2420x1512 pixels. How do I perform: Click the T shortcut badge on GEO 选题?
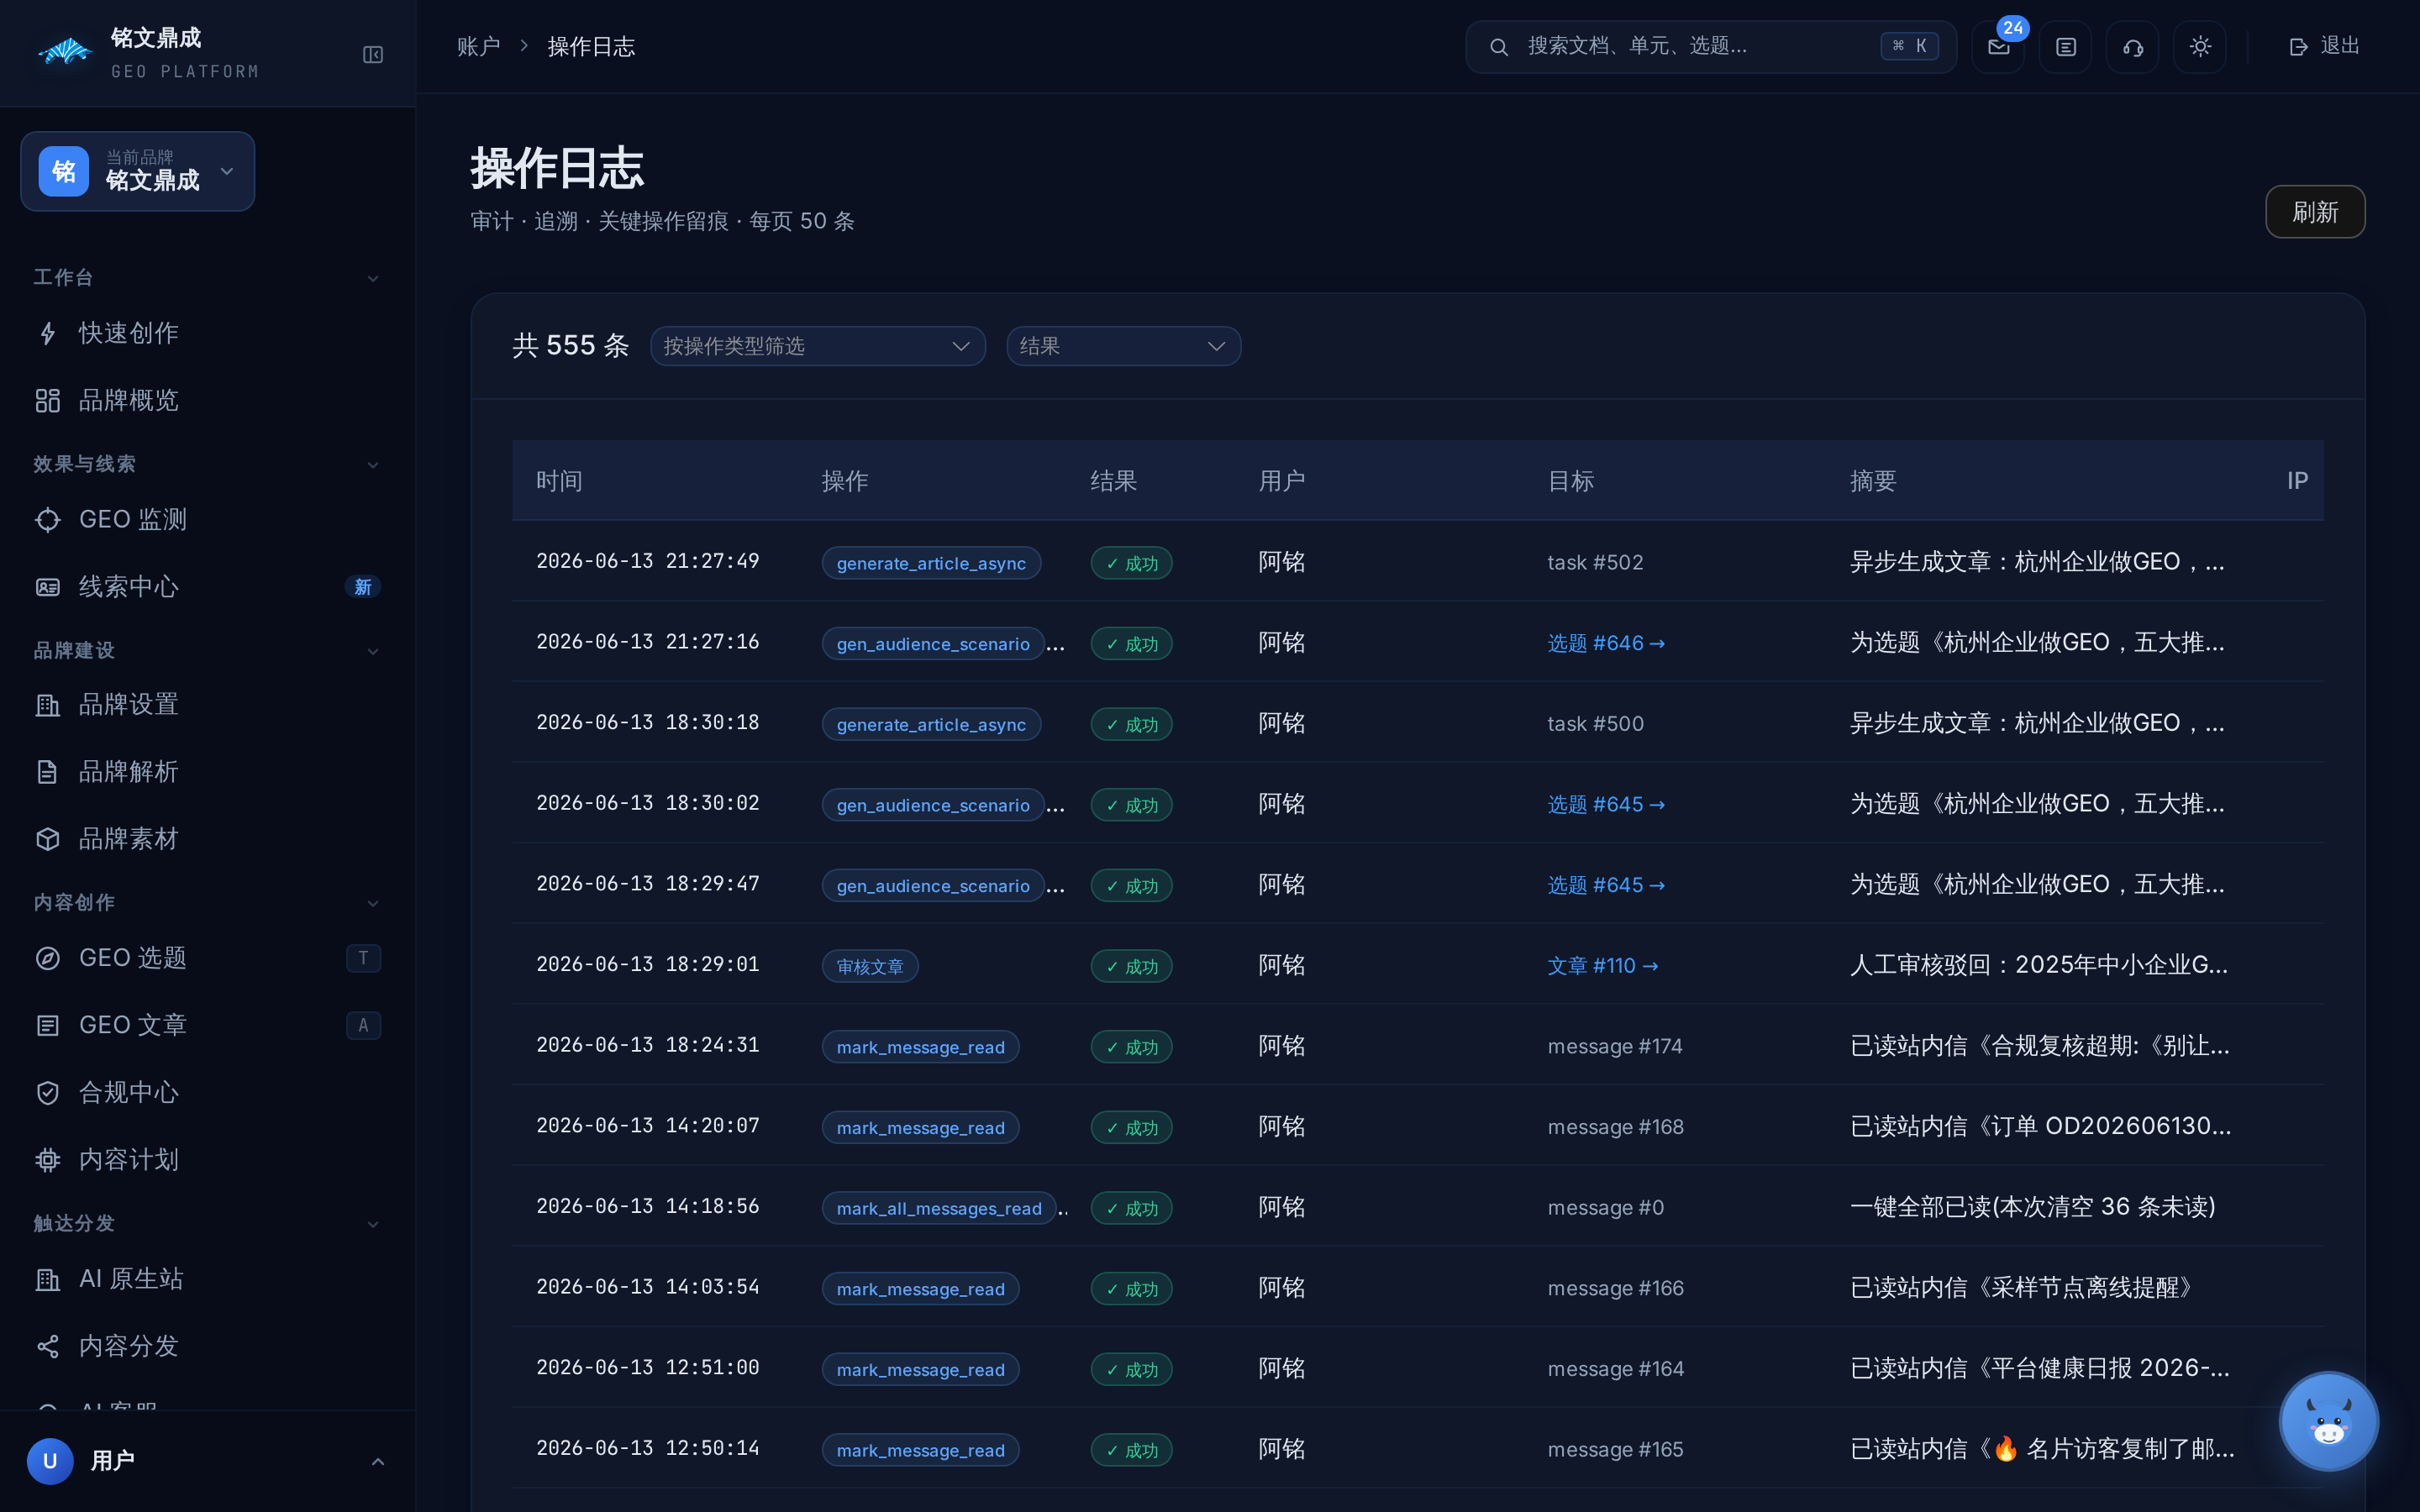coord(363,958)
